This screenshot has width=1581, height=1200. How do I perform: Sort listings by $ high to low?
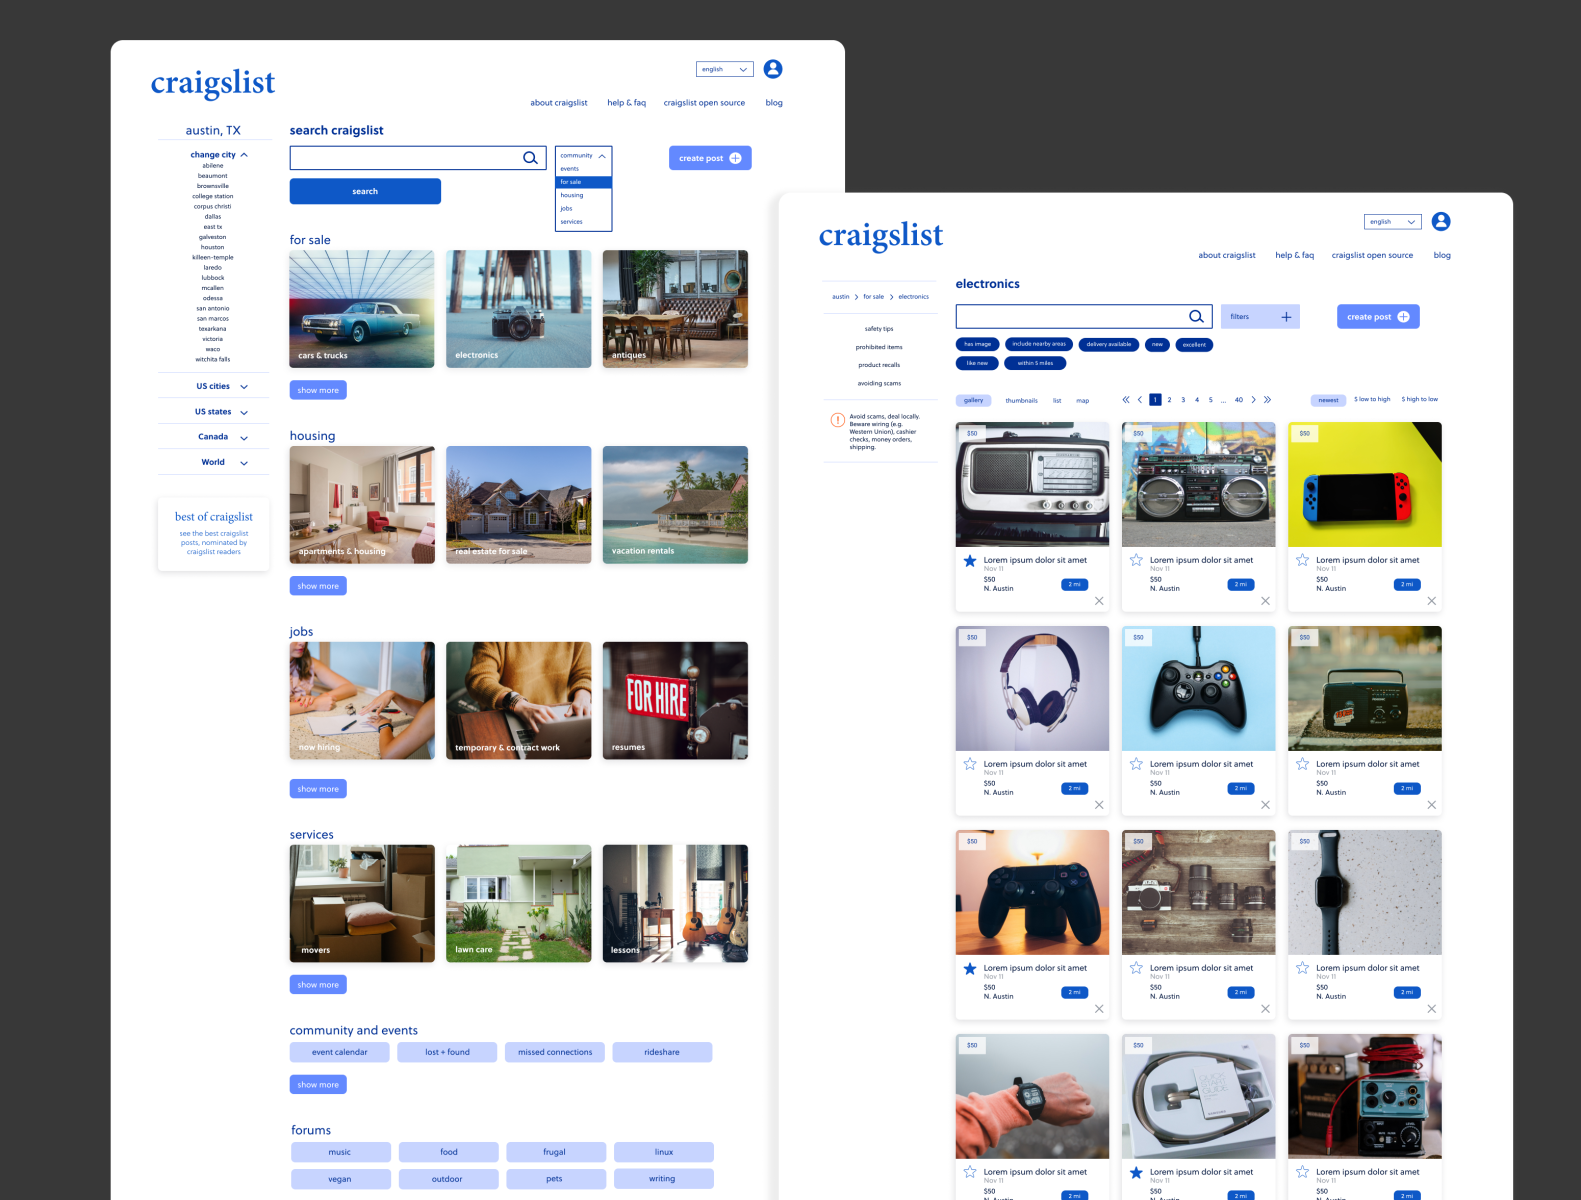[x=1419, y=399]
